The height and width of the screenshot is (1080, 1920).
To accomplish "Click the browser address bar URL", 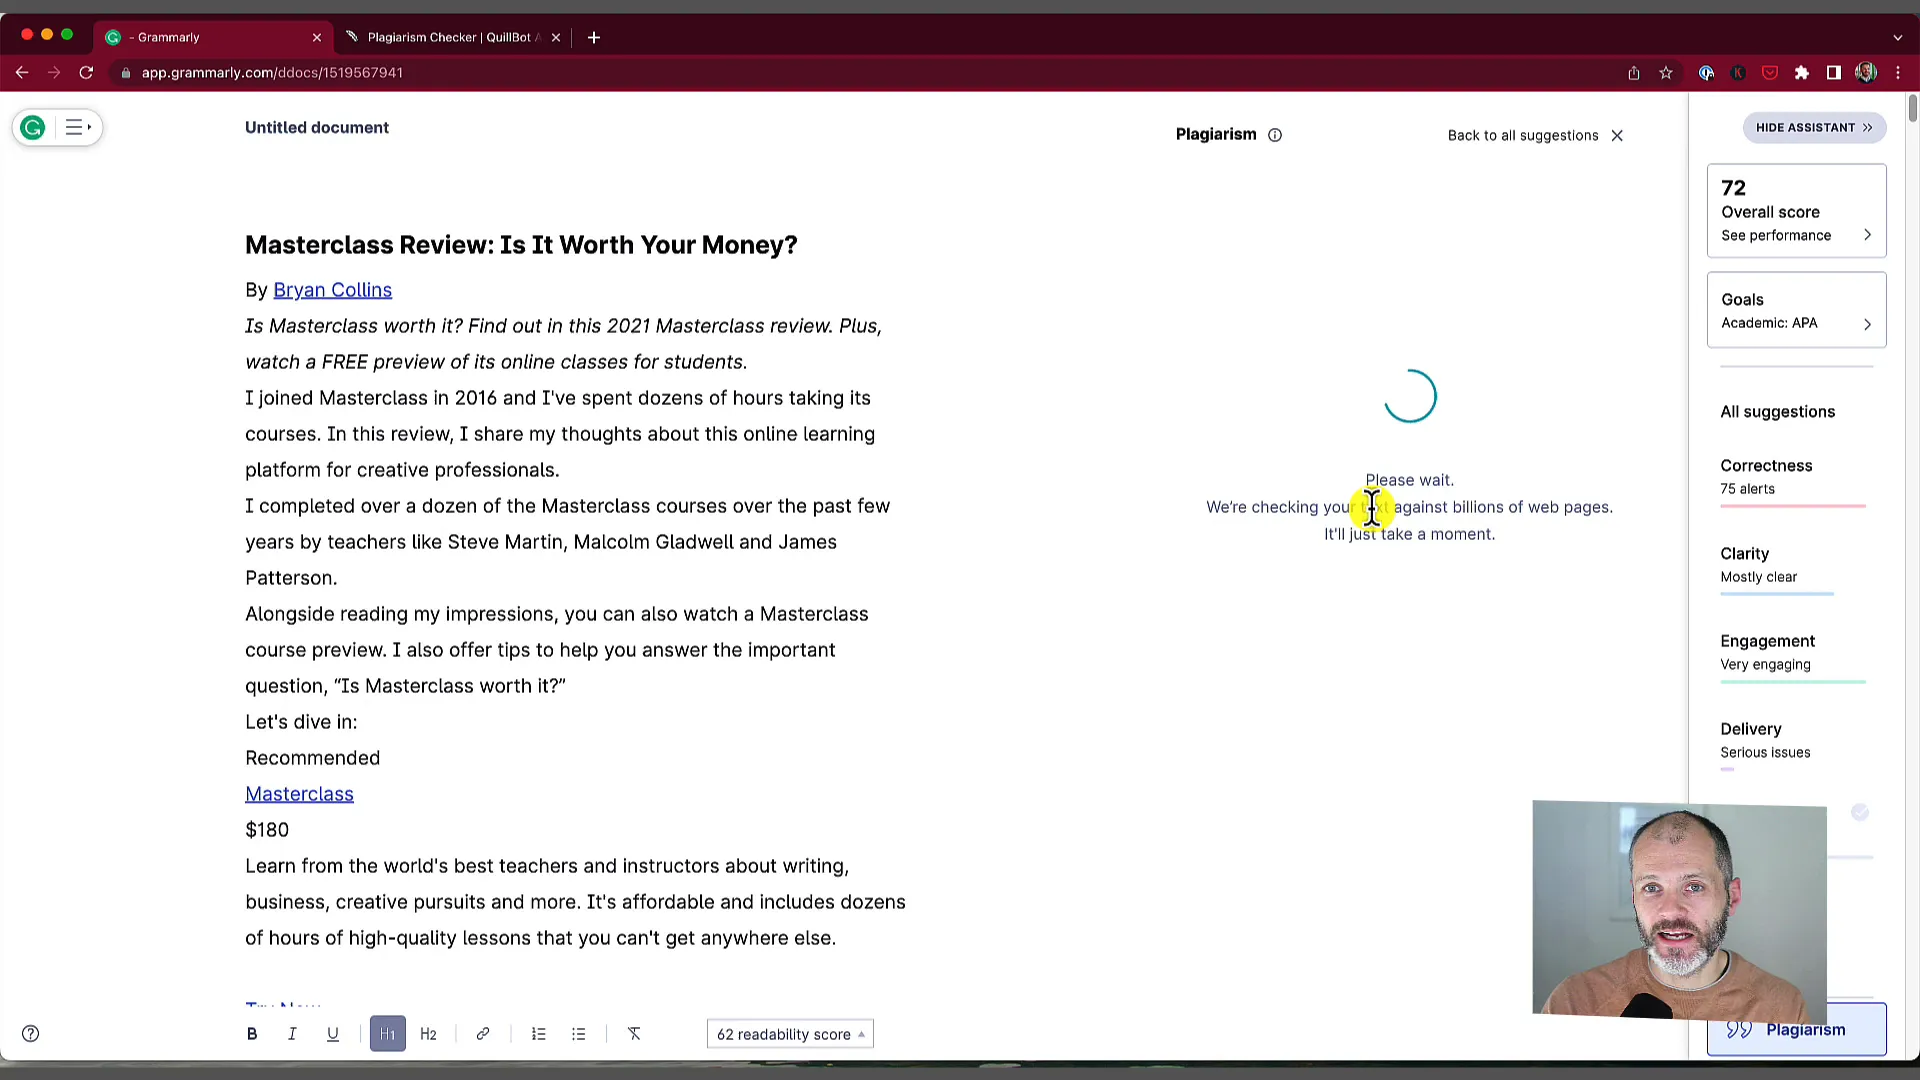I will 272,73.
